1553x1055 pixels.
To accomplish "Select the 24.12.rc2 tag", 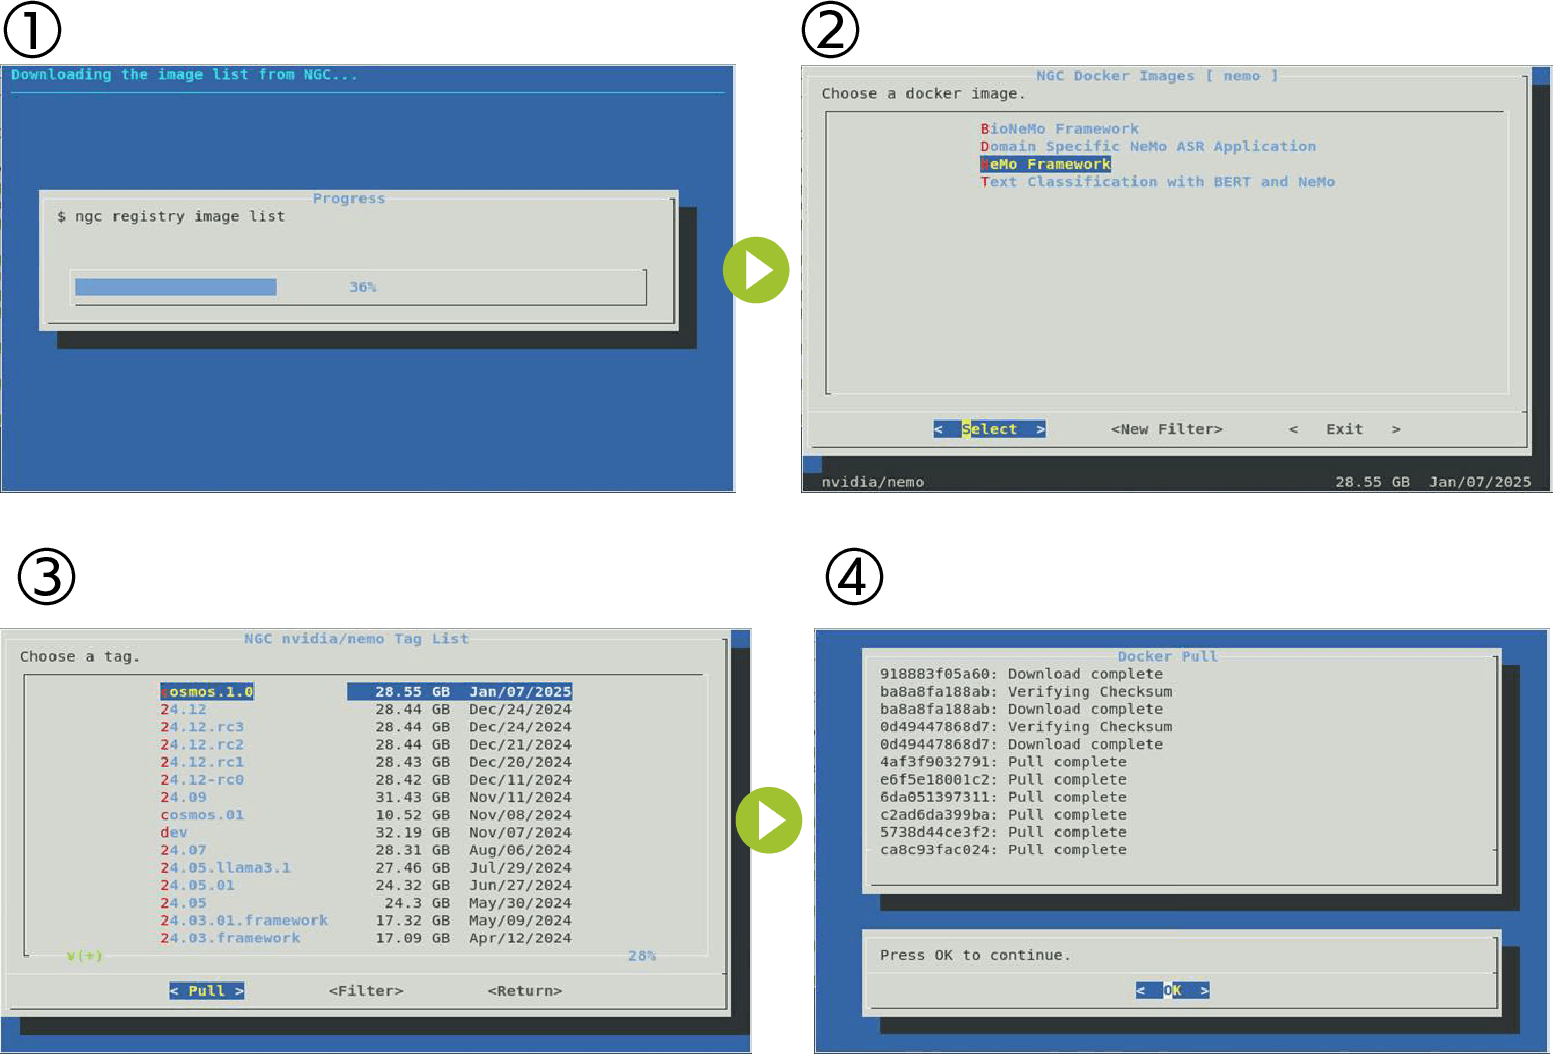I will coord(366,744).
